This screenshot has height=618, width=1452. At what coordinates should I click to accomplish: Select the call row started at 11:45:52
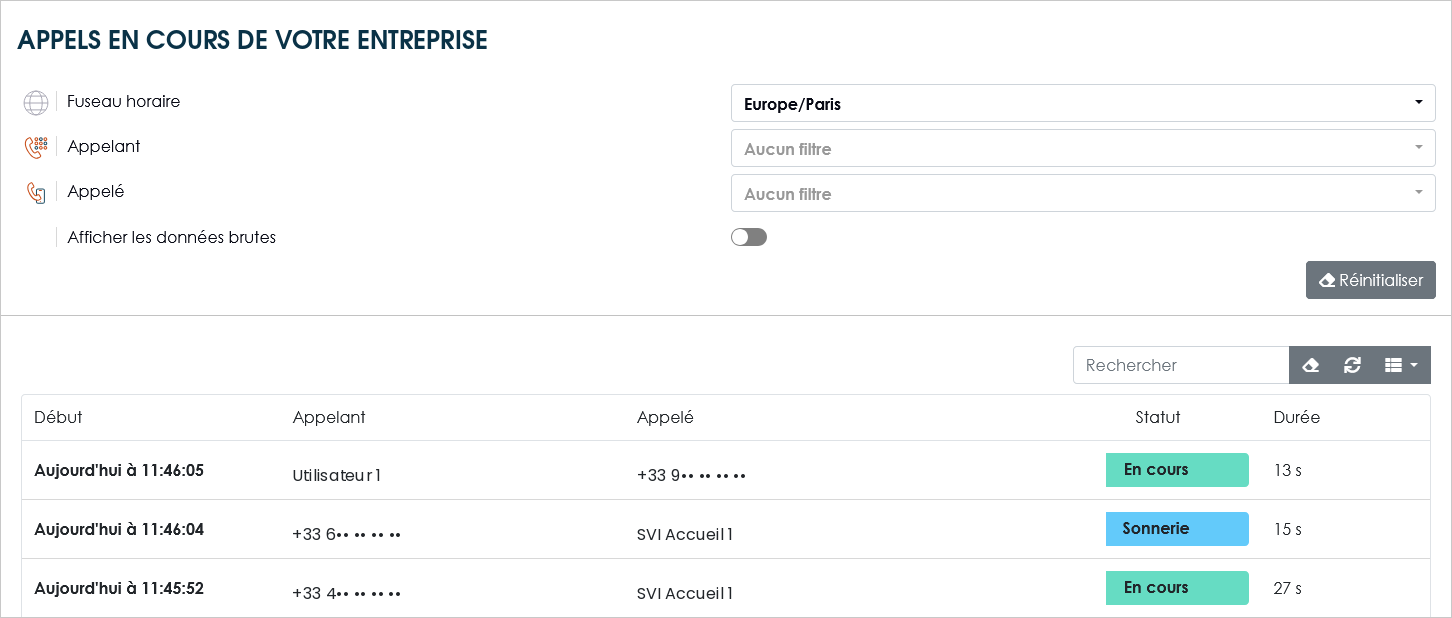coord(726,588)
